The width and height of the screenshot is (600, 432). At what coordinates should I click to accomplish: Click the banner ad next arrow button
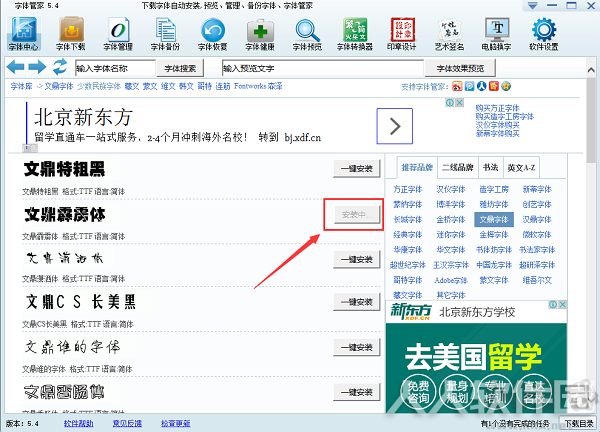(395, 126)
